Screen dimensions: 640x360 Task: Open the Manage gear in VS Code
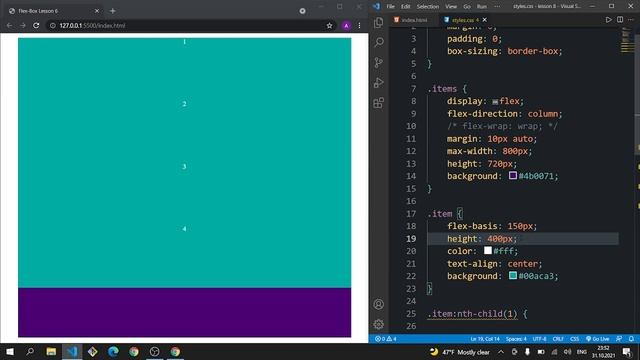[378, 324]
